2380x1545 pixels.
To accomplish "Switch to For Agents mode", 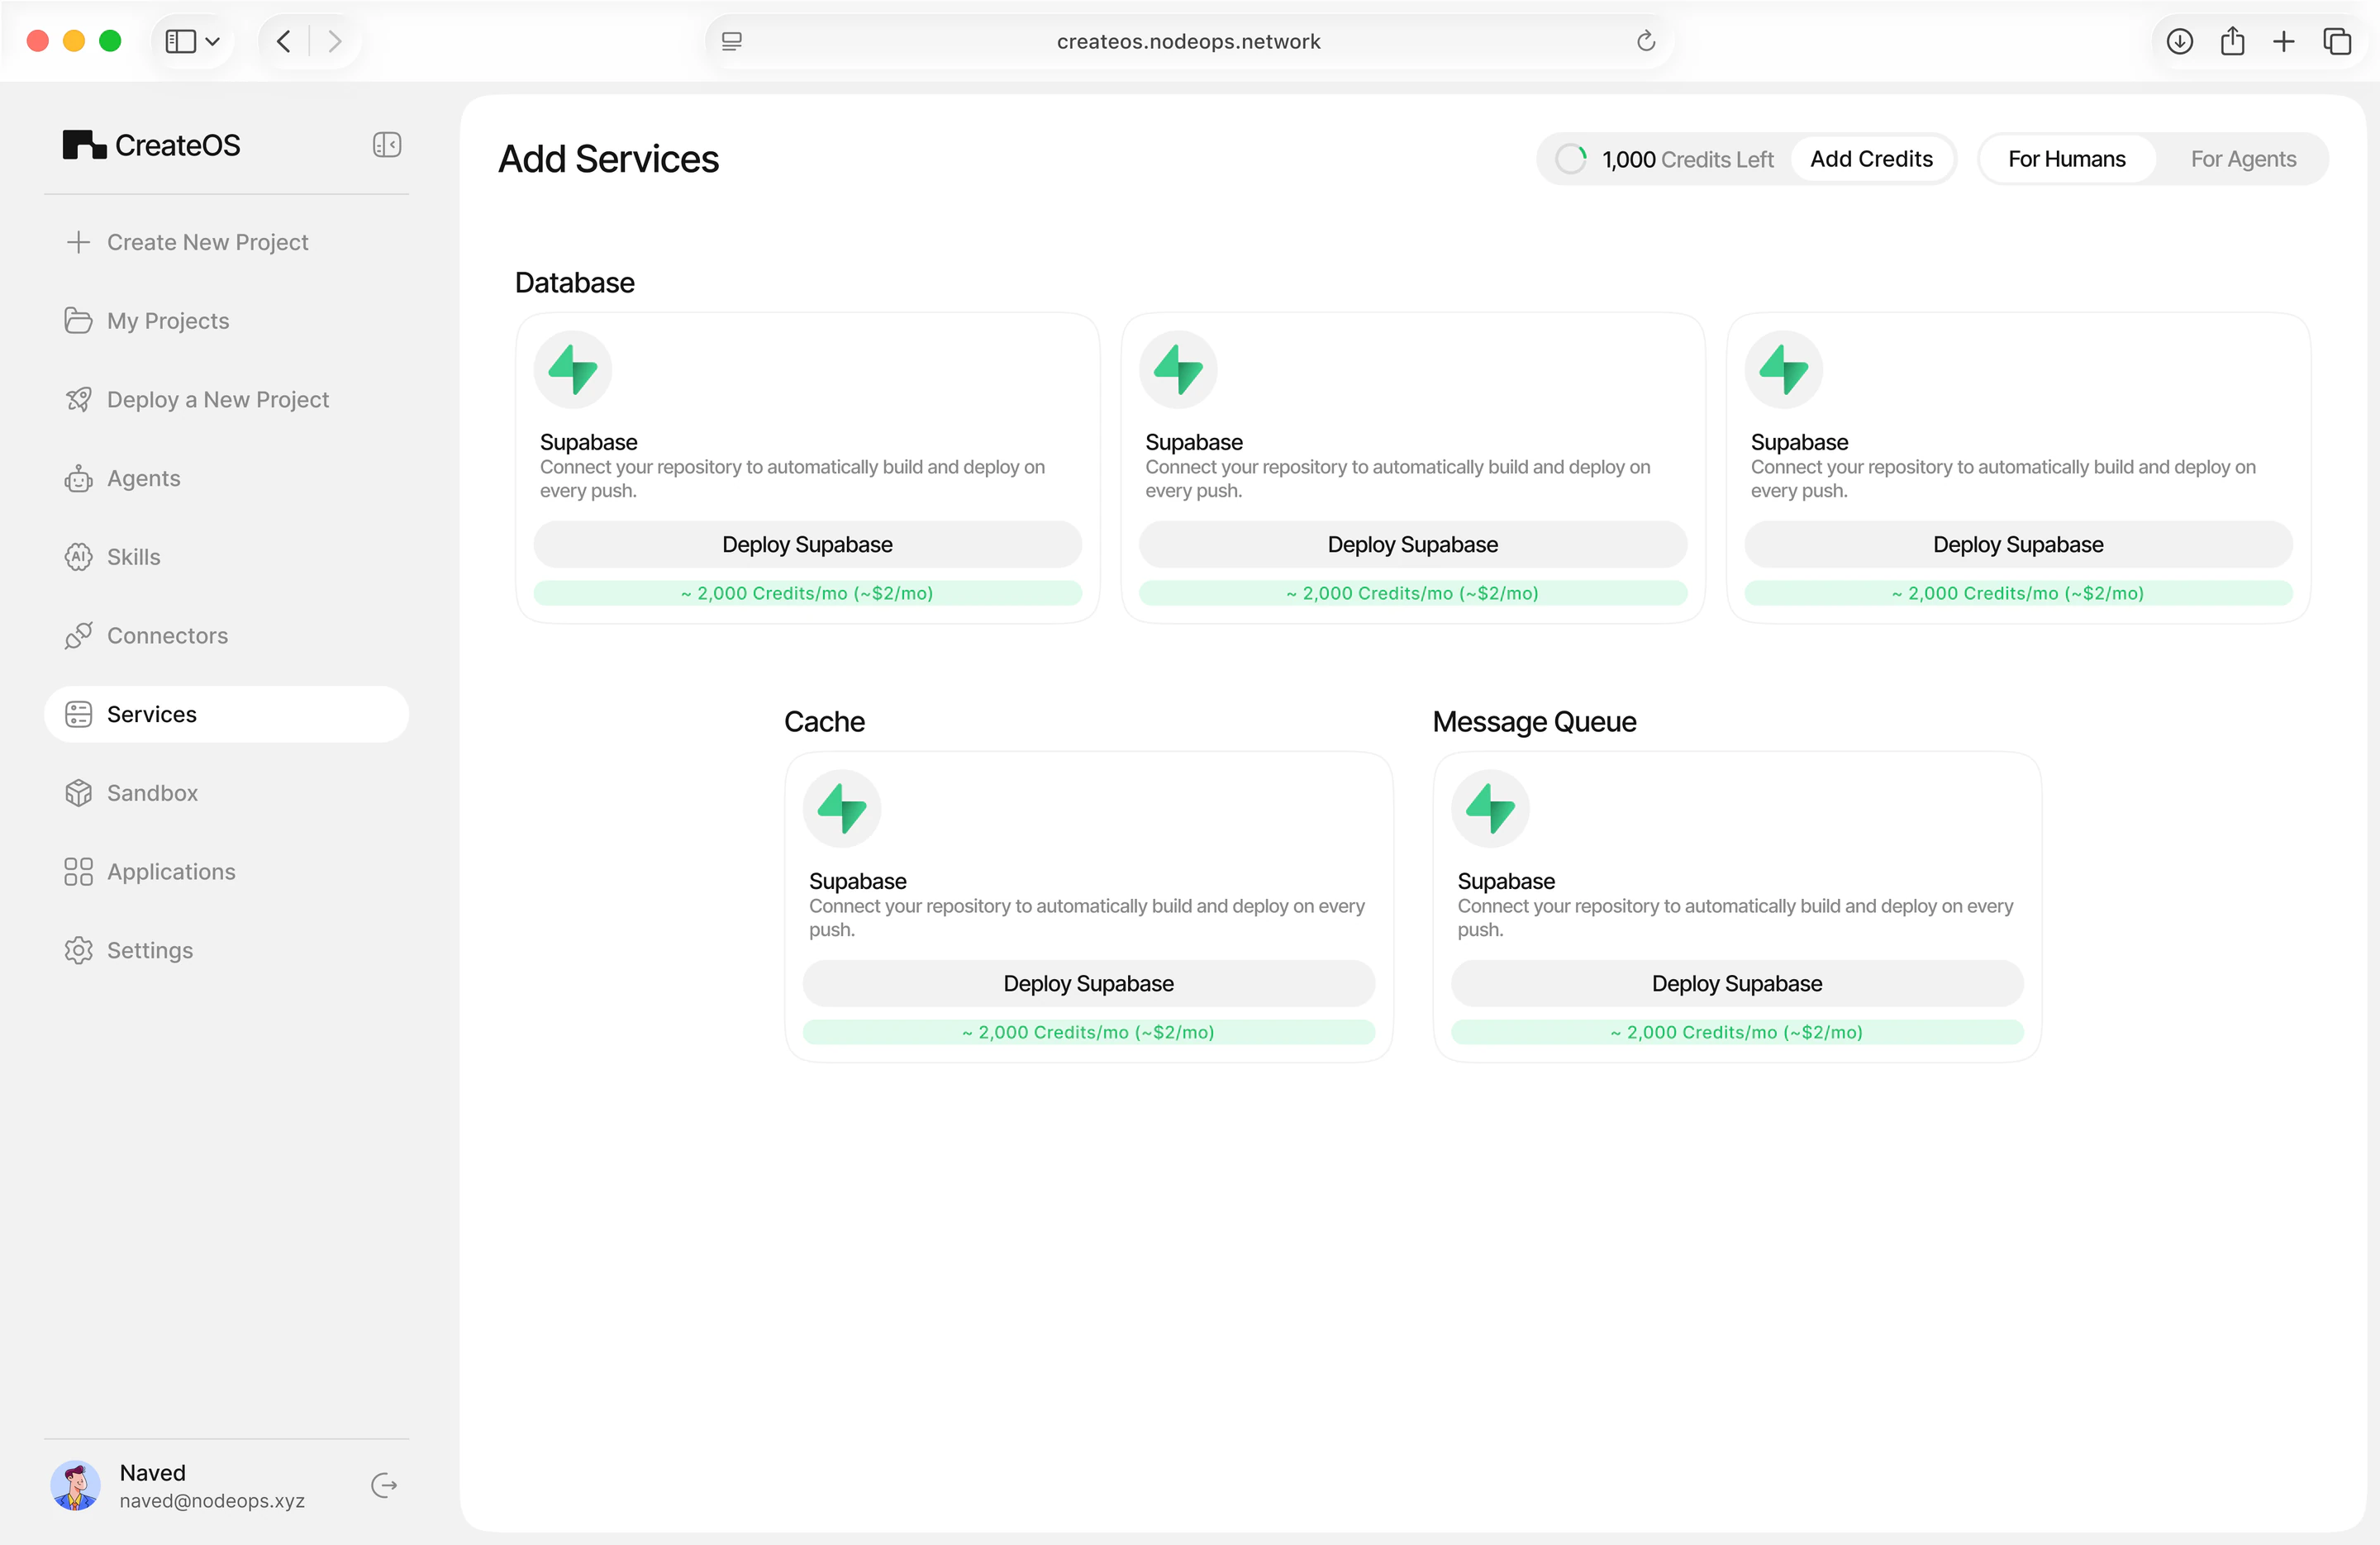I will coord(2243,159).
